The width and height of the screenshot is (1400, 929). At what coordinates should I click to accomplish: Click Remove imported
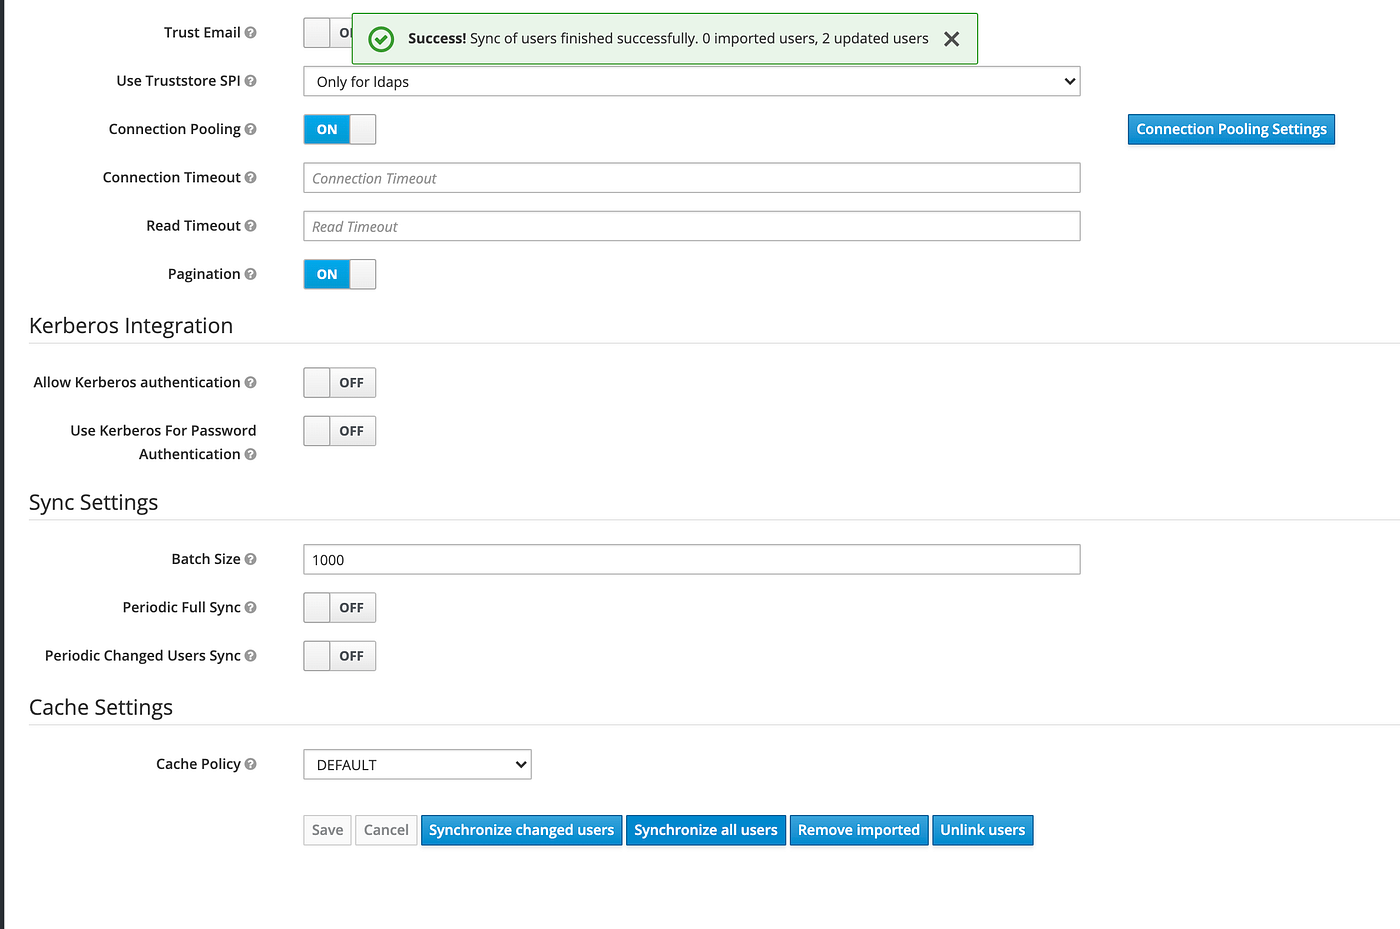pyautogui.click(x=858, y=829)
